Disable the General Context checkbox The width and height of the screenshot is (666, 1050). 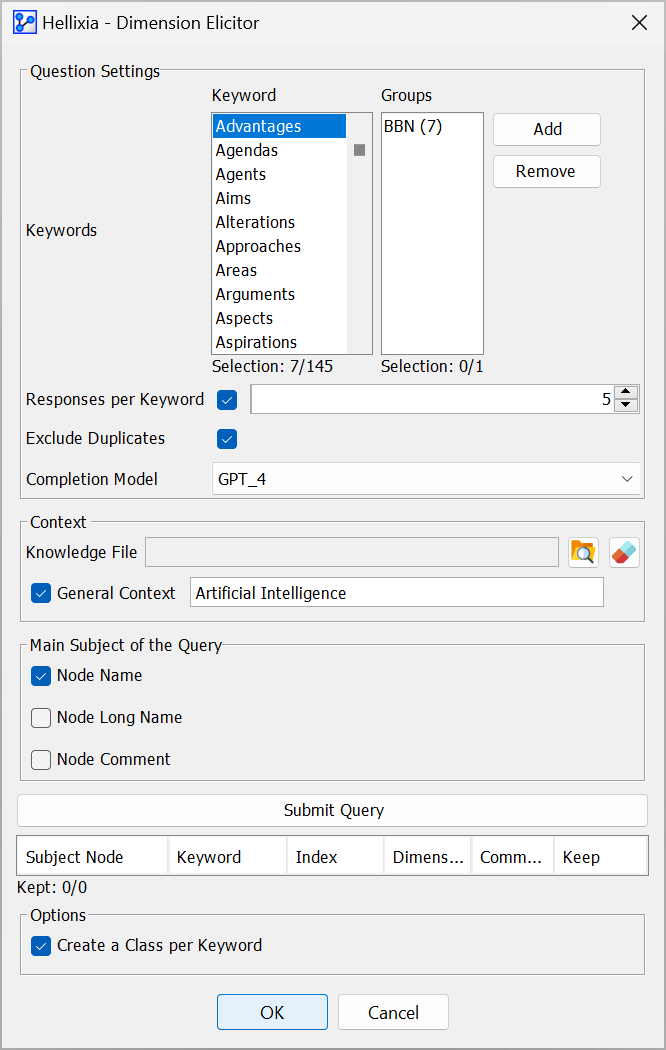41,593
